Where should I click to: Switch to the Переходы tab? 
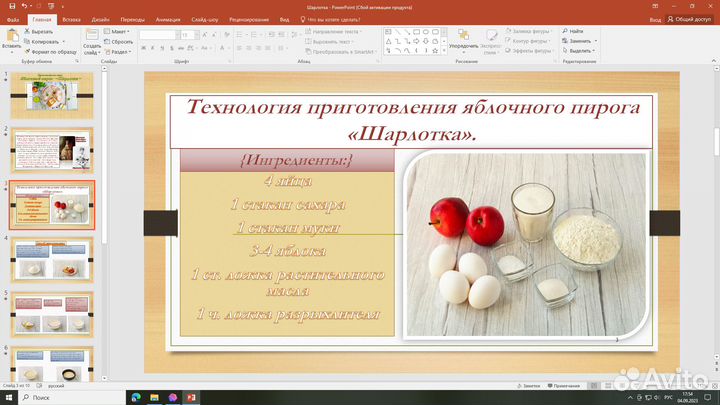click(x=132, y=20)
